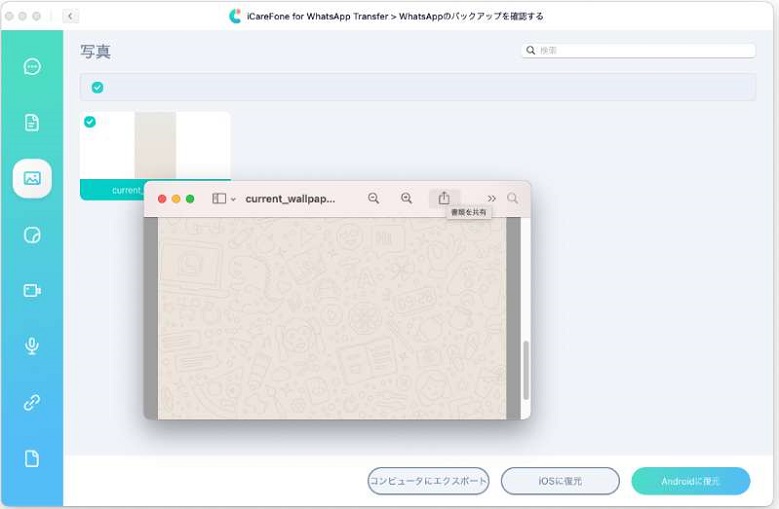Select the current_wallpaper photo thumbnail
Image resolution: width=779 pixels, height=509 pixels.
[155, 145]
